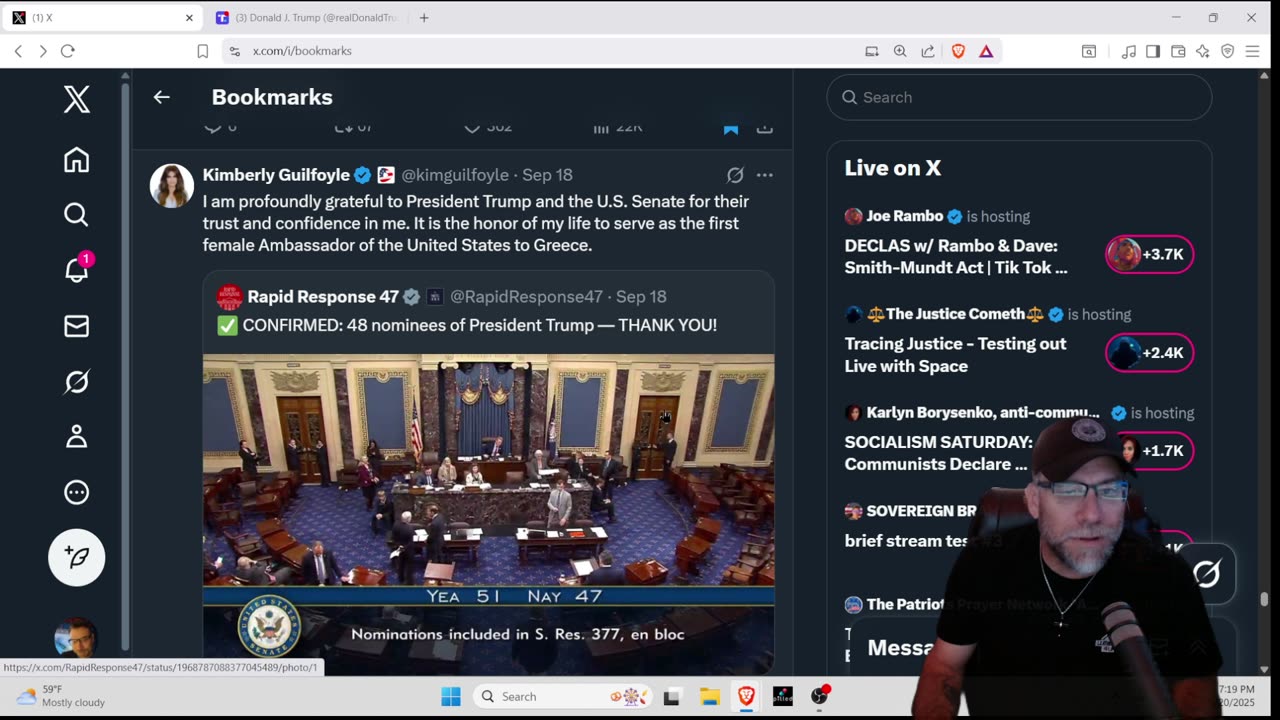Image resolution: width=1280 pixels, height=720 pixels.
Task: Open Tracing Justice live Space
Action: point(956,355)
